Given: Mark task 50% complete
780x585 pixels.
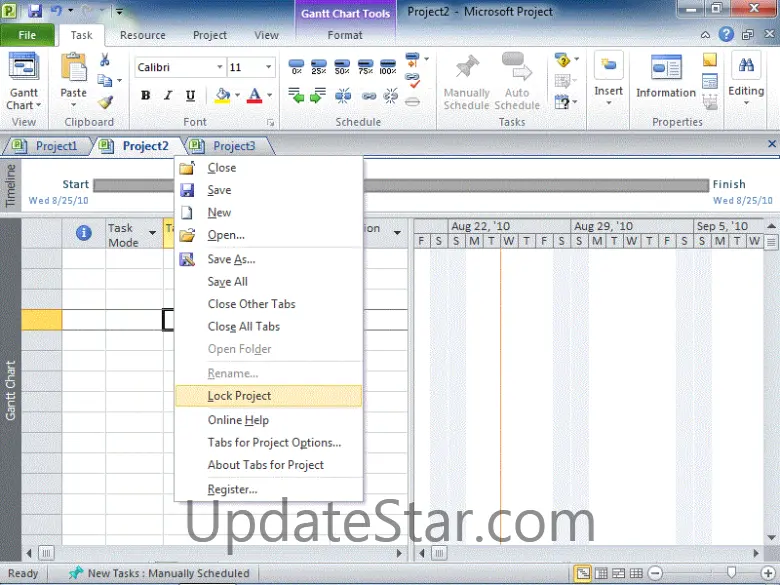Looking at the screenshot, I should click(342, 67).
